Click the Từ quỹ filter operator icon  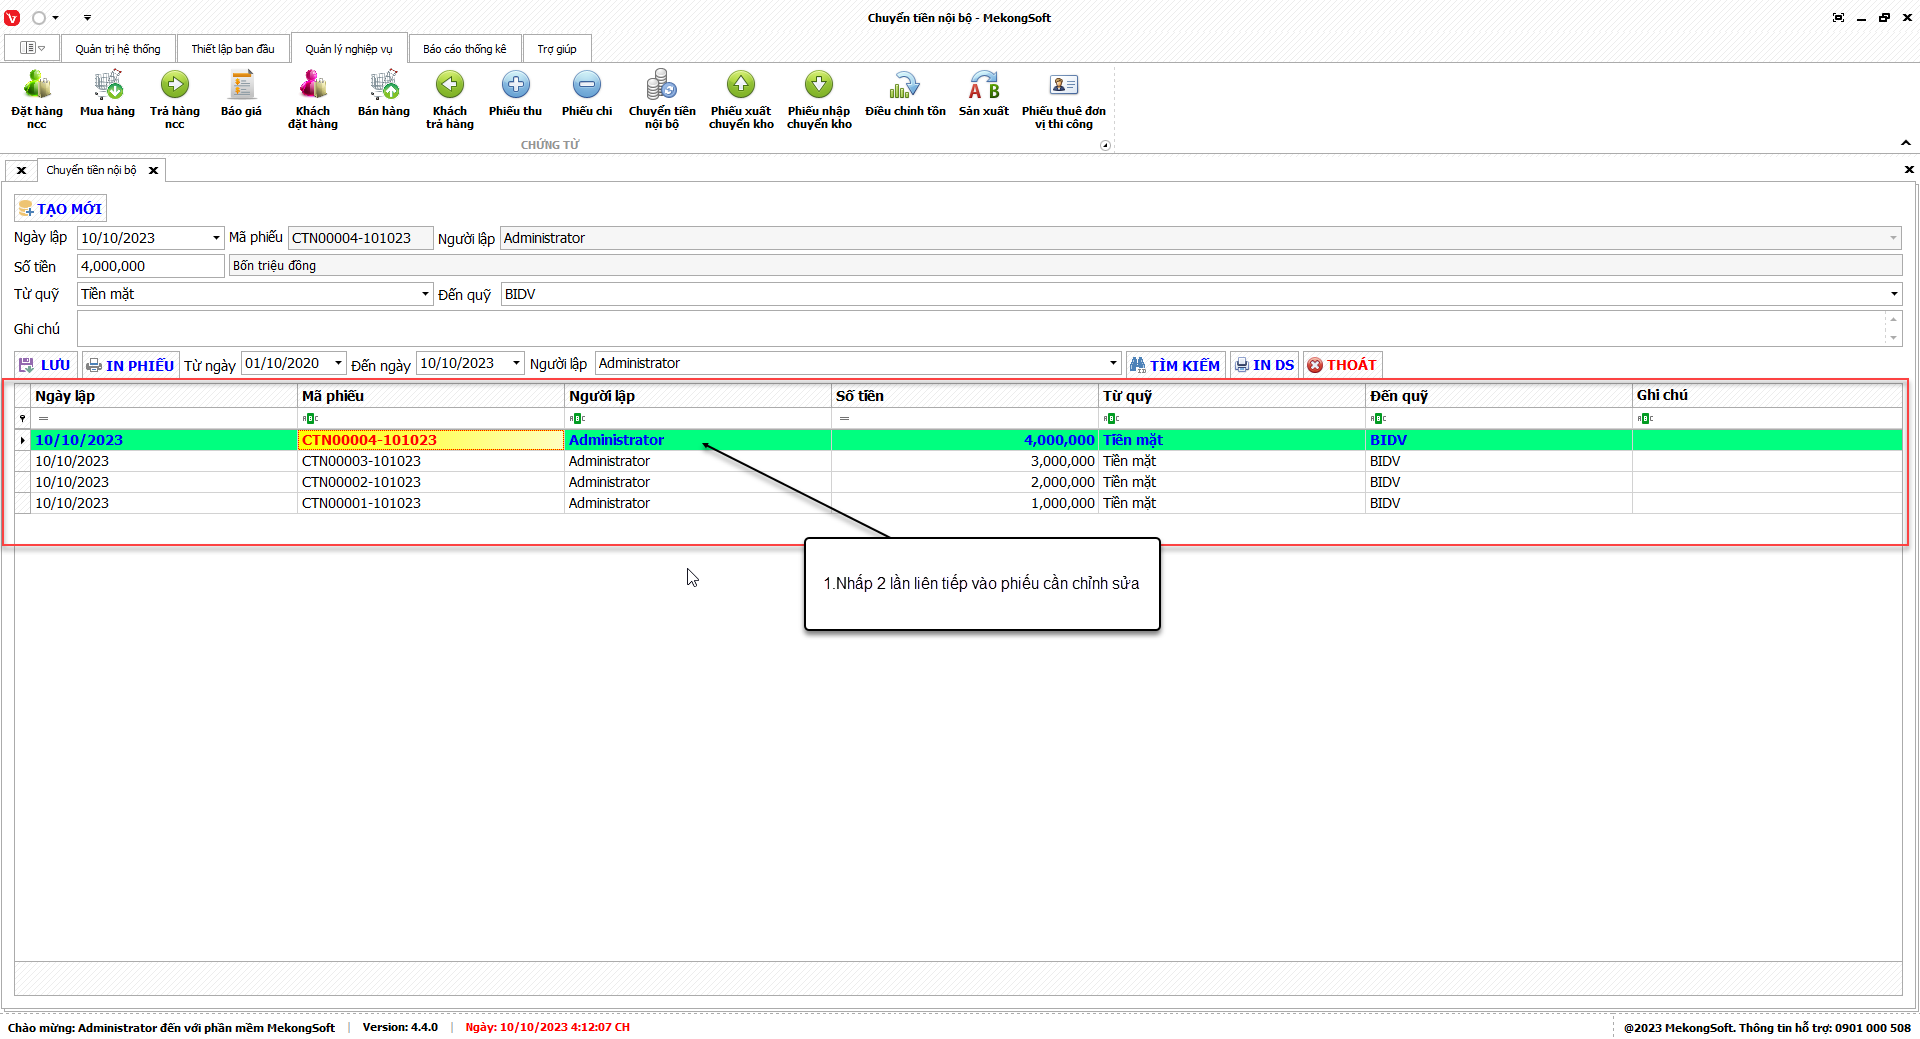1111,418
